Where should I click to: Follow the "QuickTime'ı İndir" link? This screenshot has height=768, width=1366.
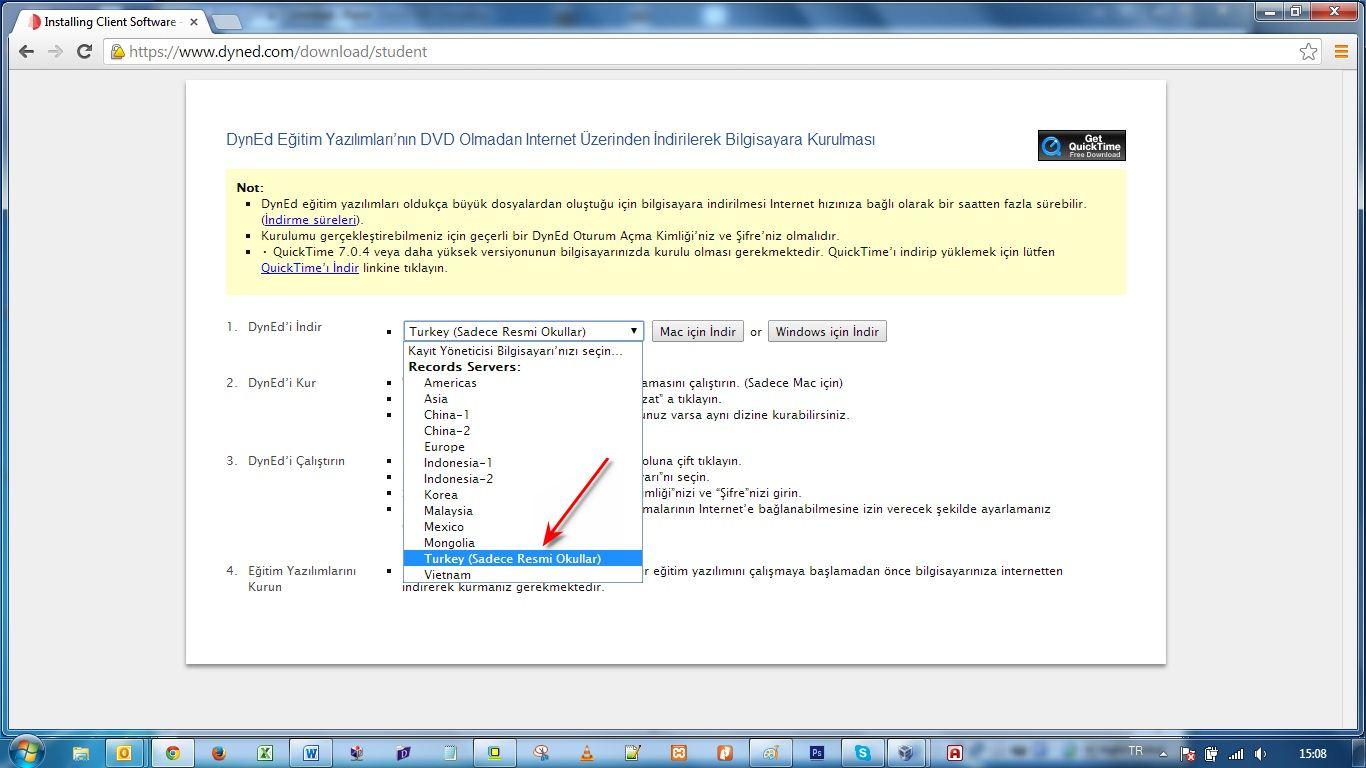pyautogui.click(x=310, y=268)
